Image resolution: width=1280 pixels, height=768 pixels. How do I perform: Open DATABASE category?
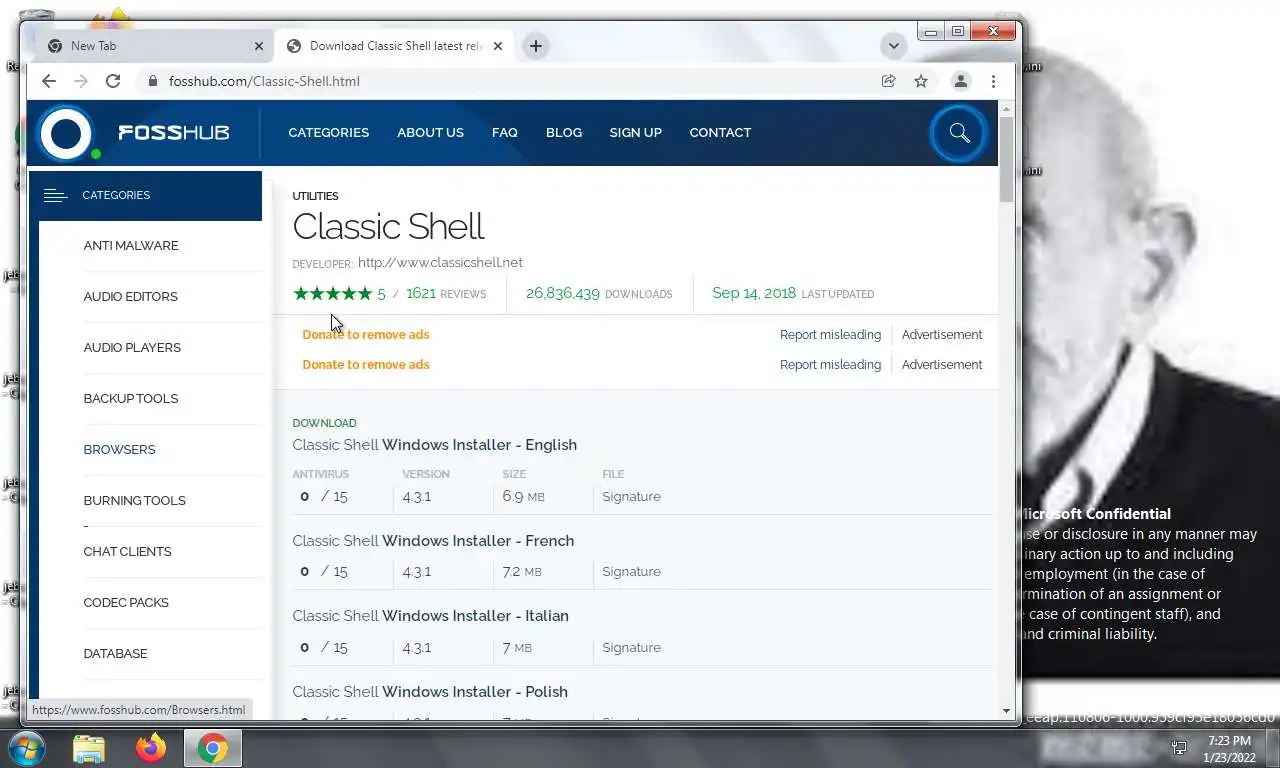point(116,653)
